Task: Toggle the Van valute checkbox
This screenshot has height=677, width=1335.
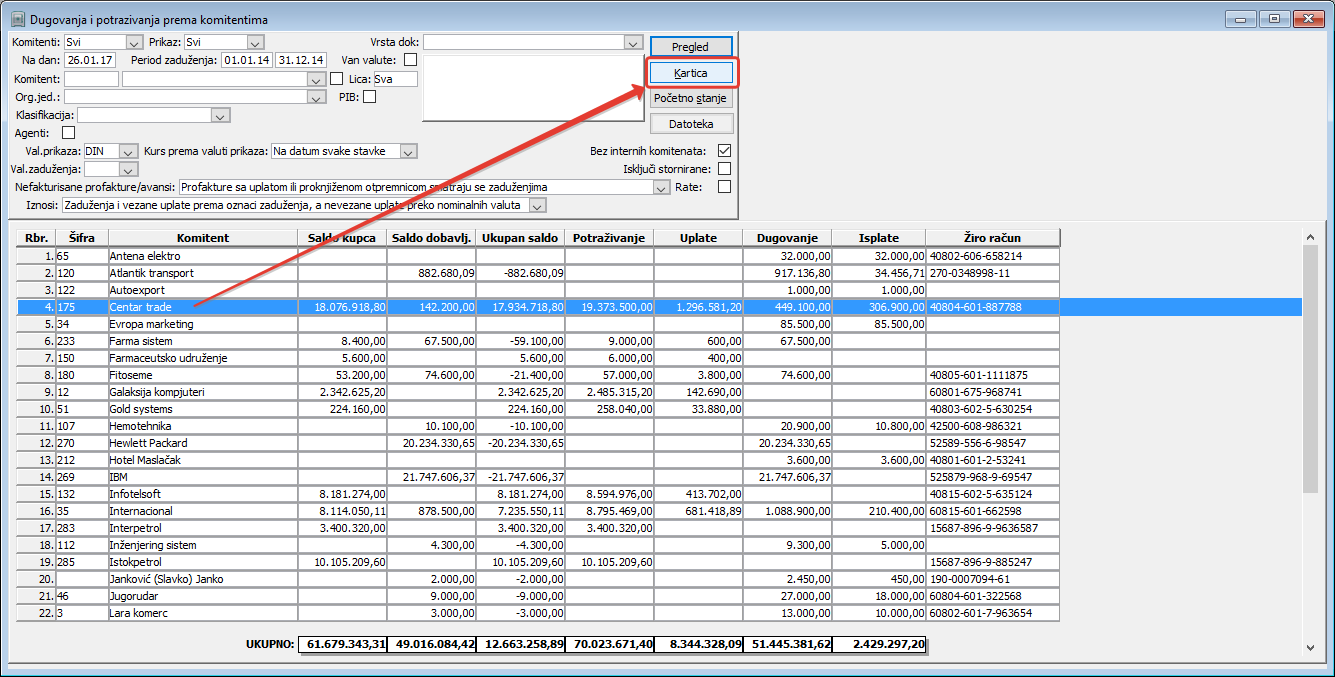Action: coord(410,61)
